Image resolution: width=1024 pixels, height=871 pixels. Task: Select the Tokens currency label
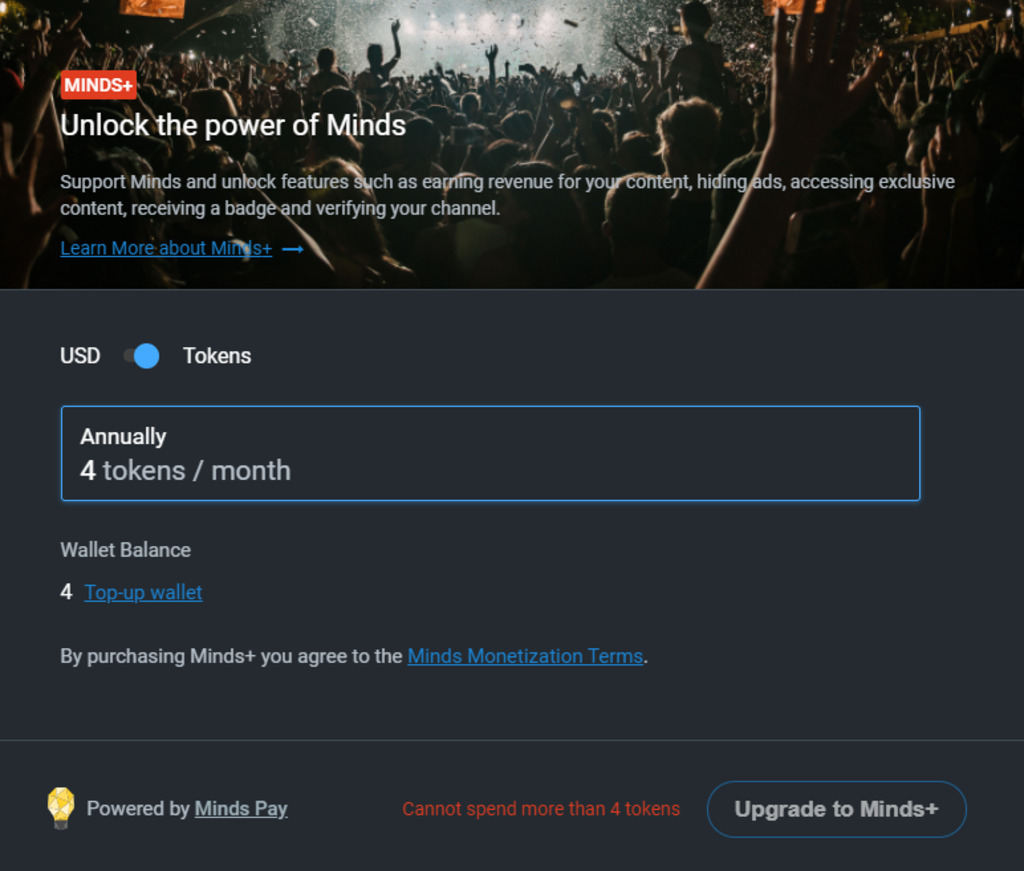[x=217, y=356]
